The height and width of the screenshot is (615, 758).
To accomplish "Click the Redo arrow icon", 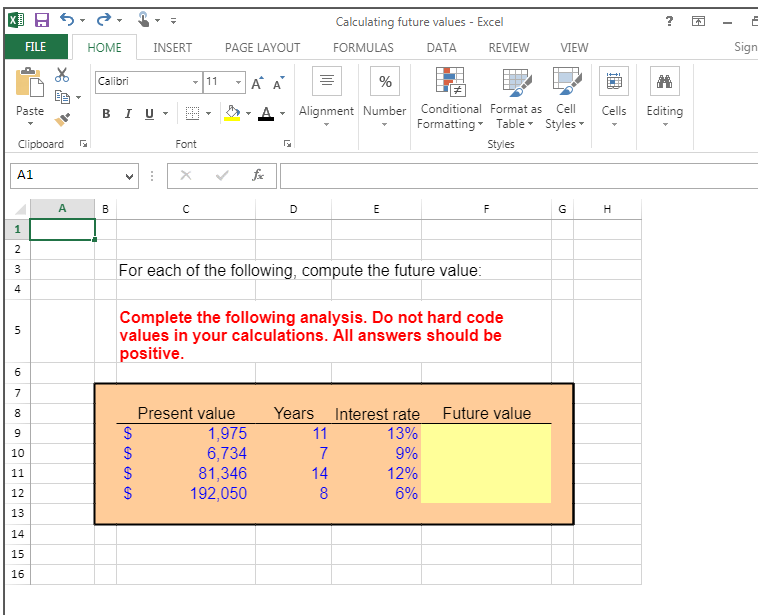I will [x=103, y=20].
